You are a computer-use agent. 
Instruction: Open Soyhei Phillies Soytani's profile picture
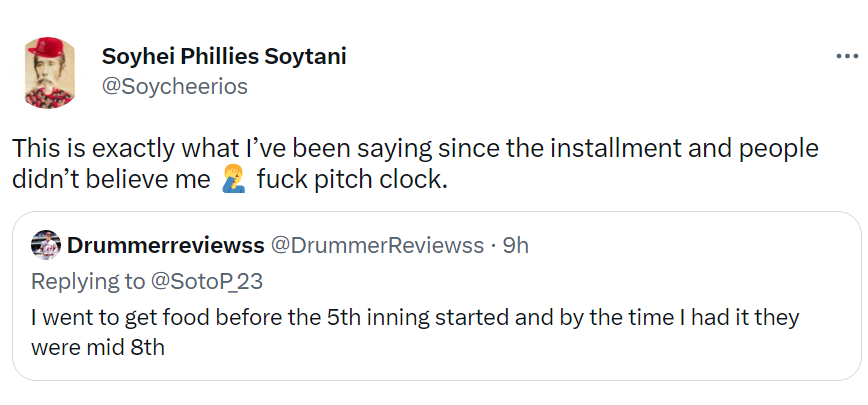pos(51,72)
